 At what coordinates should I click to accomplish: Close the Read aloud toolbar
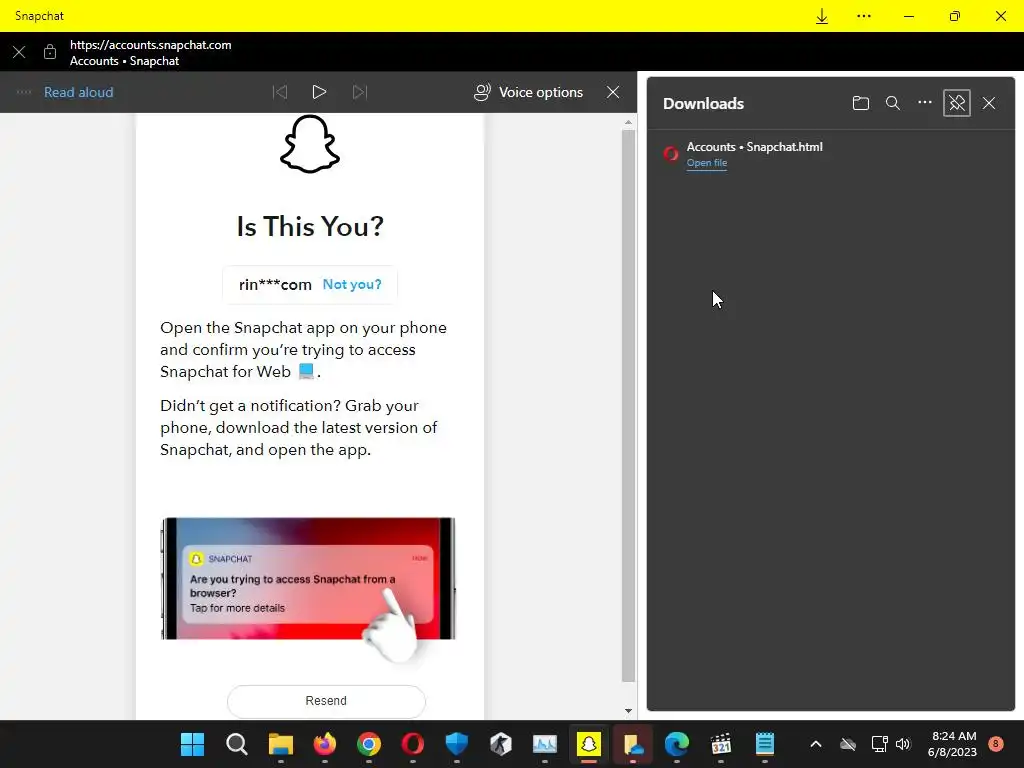coord(613,92)
